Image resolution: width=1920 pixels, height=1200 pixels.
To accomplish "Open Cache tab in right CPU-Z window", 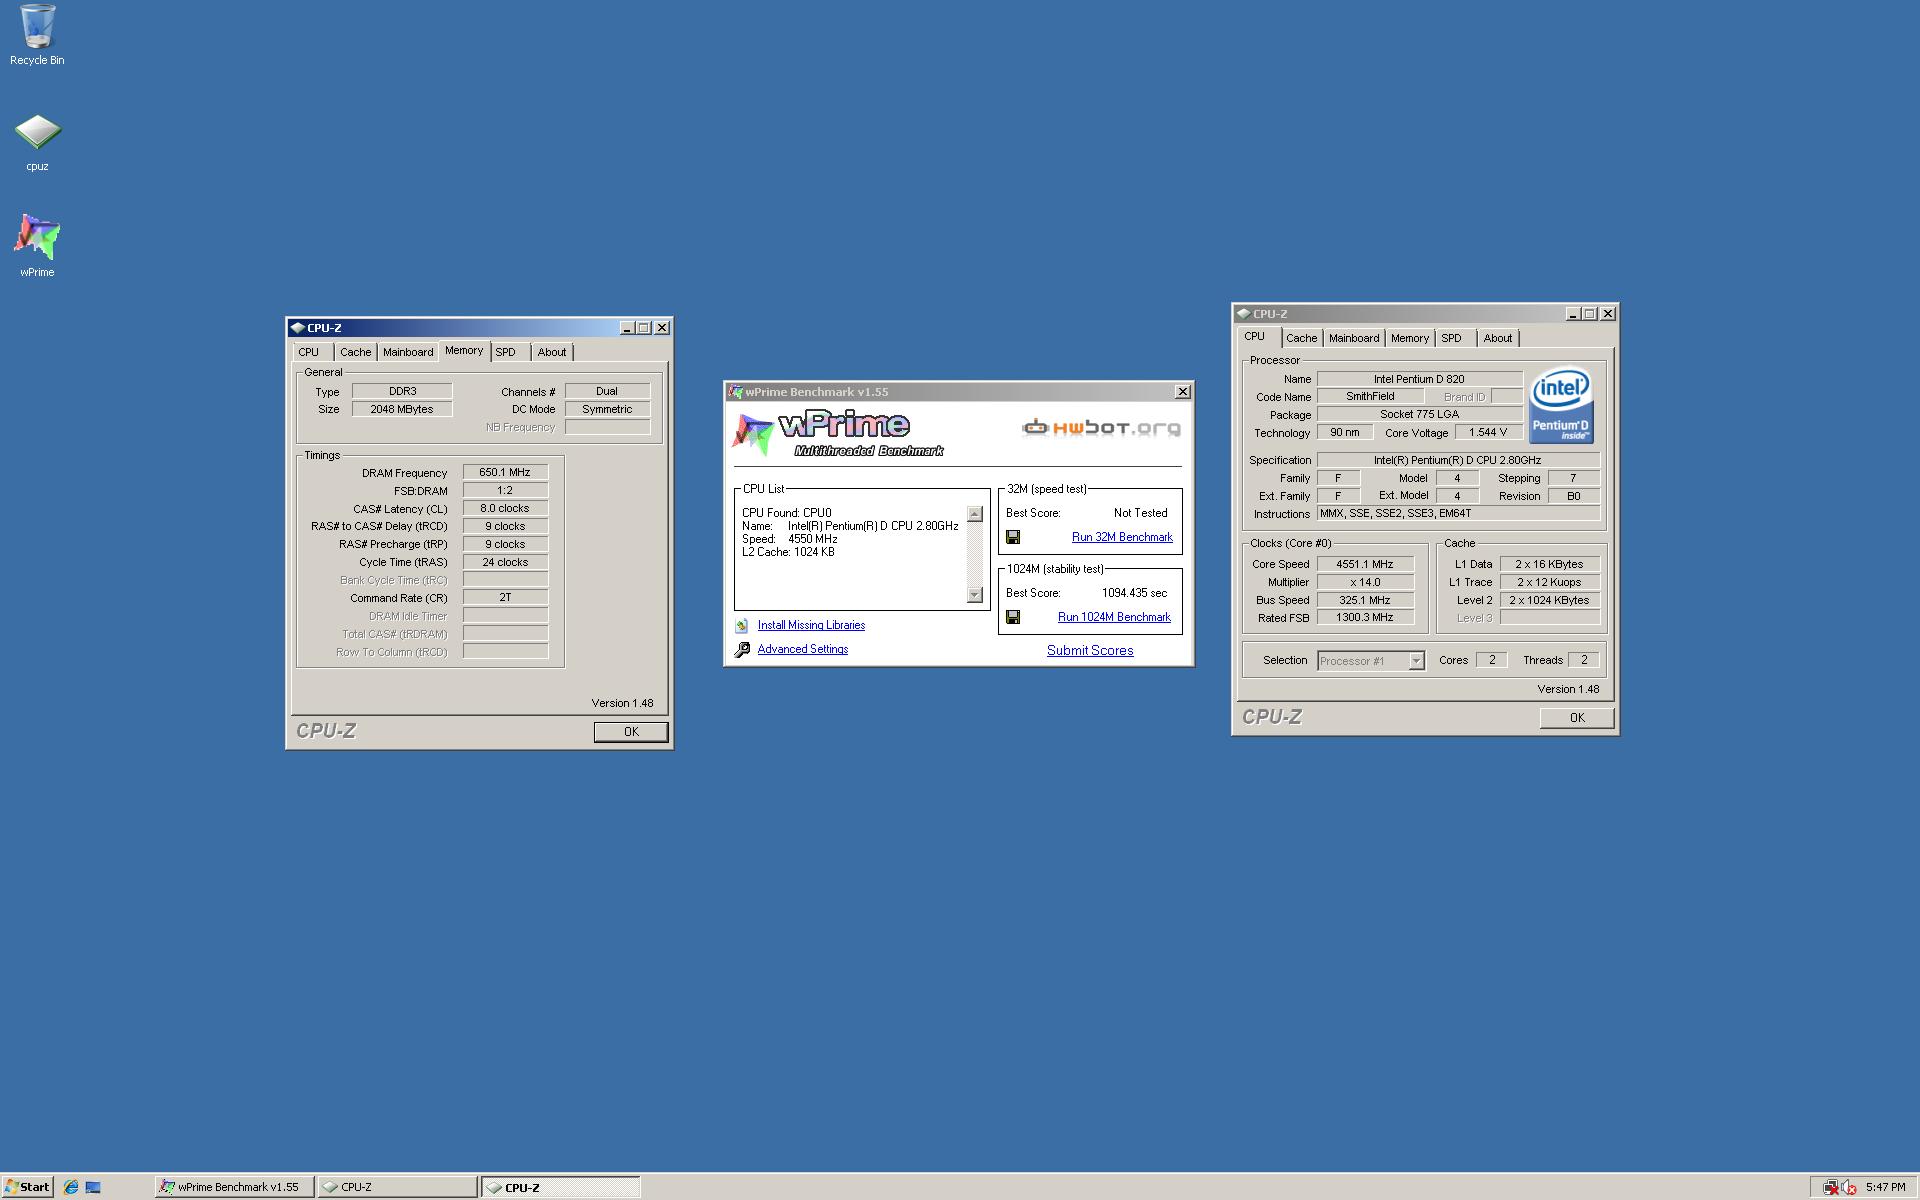I will point(1301,338).
